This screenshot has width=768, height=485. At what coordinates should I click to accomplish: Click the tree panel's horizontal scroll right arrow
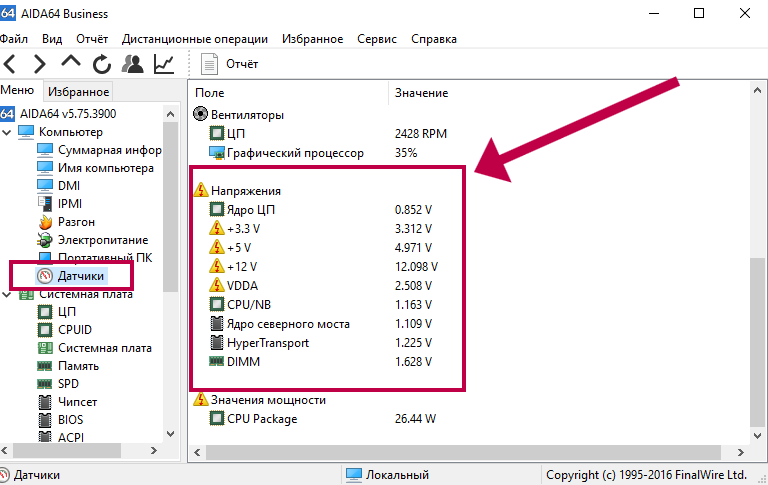(154, 450)
